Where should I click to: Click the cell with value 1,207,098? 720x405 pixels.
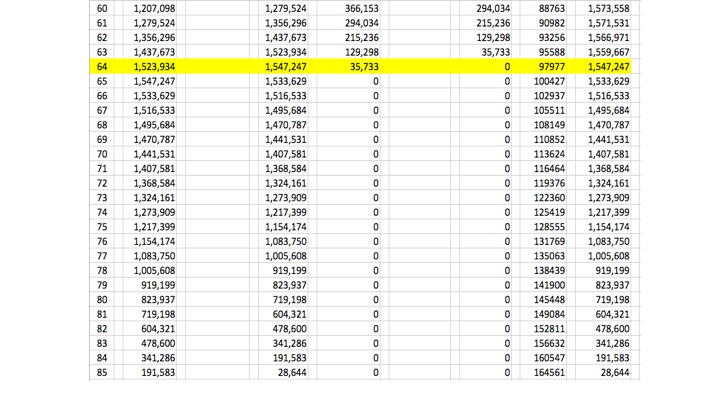[x=154, y=8]
